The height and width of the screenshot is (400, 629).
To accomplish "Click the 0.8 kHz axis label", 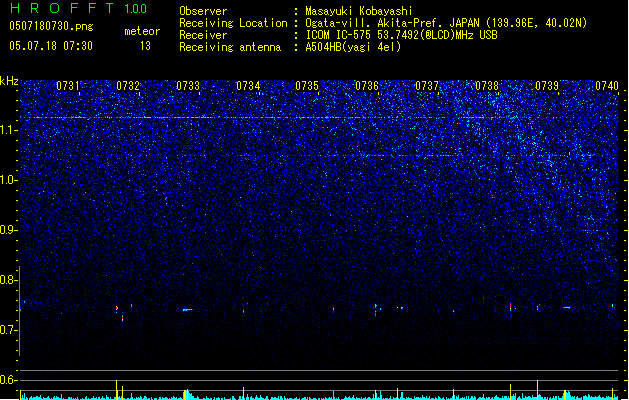I will 9,280.
